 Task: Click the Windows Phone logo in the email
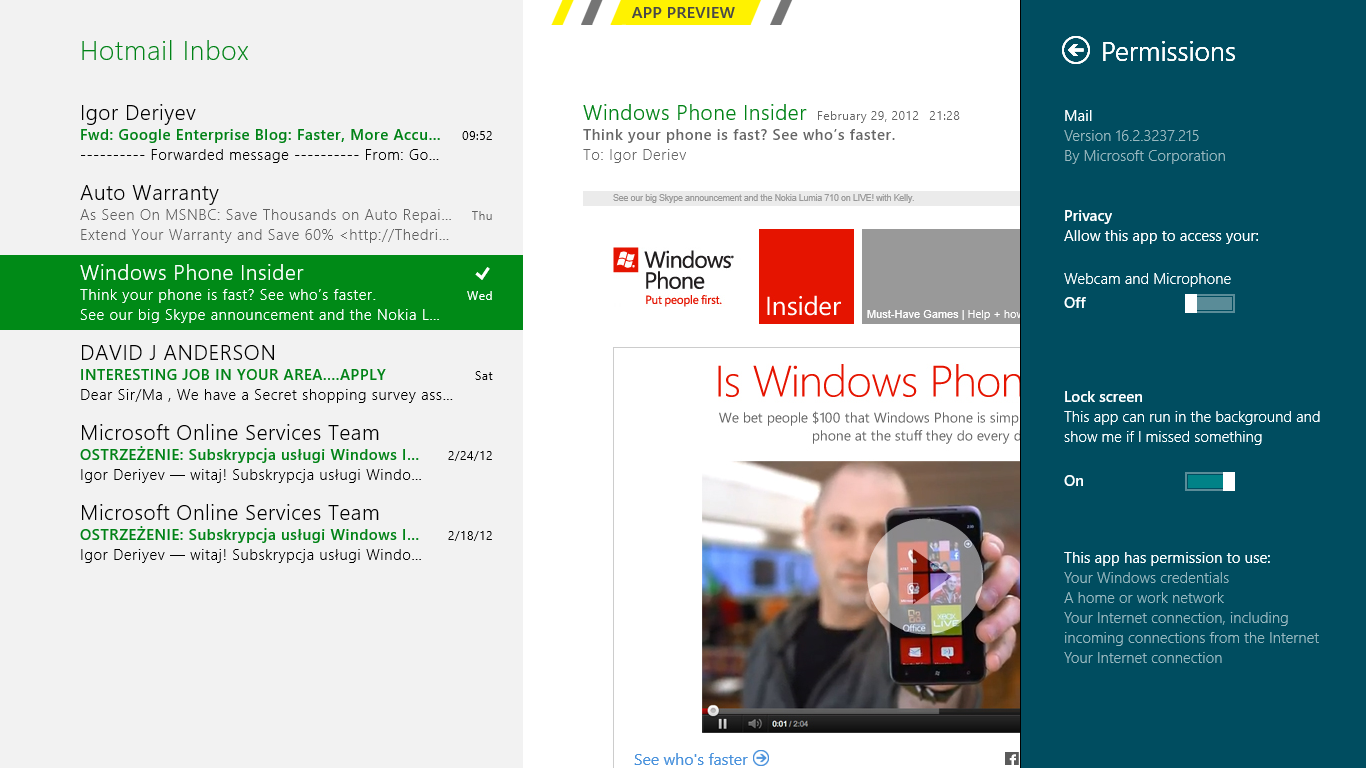[x=673, y=277]
